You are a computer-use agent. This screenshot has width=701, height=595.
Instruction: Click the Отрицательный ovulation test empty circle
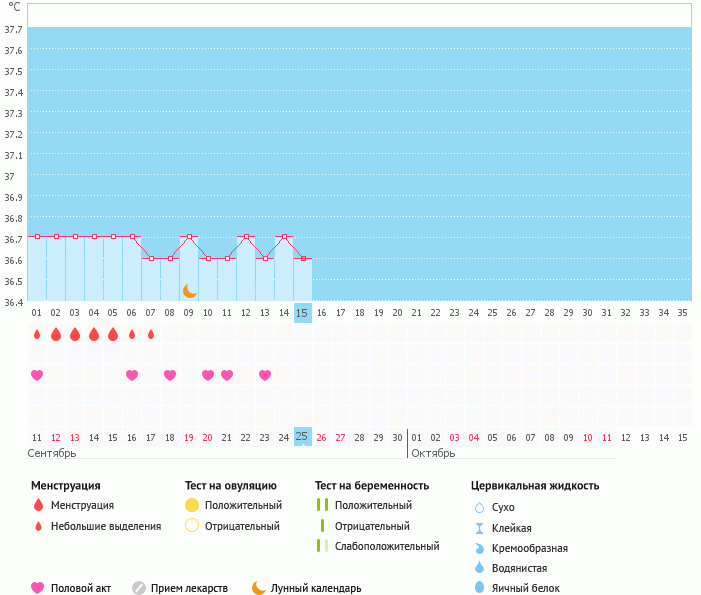193,526
